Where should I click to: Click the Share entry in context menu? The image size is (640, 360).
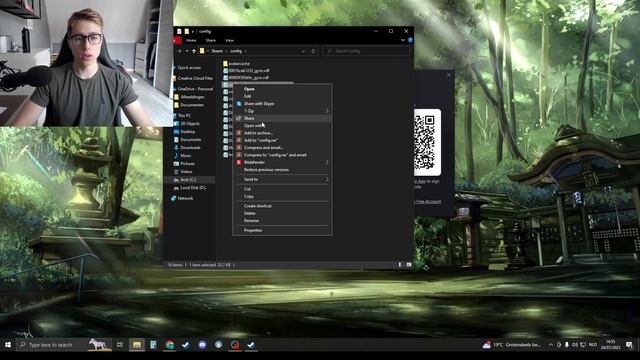[x=282, y=118]
